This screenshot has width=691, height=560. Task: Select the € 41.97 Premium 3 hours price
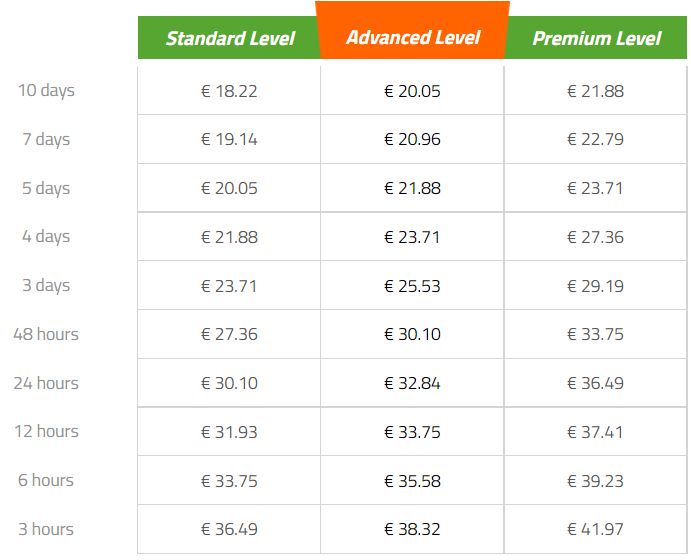click(595, 529)
